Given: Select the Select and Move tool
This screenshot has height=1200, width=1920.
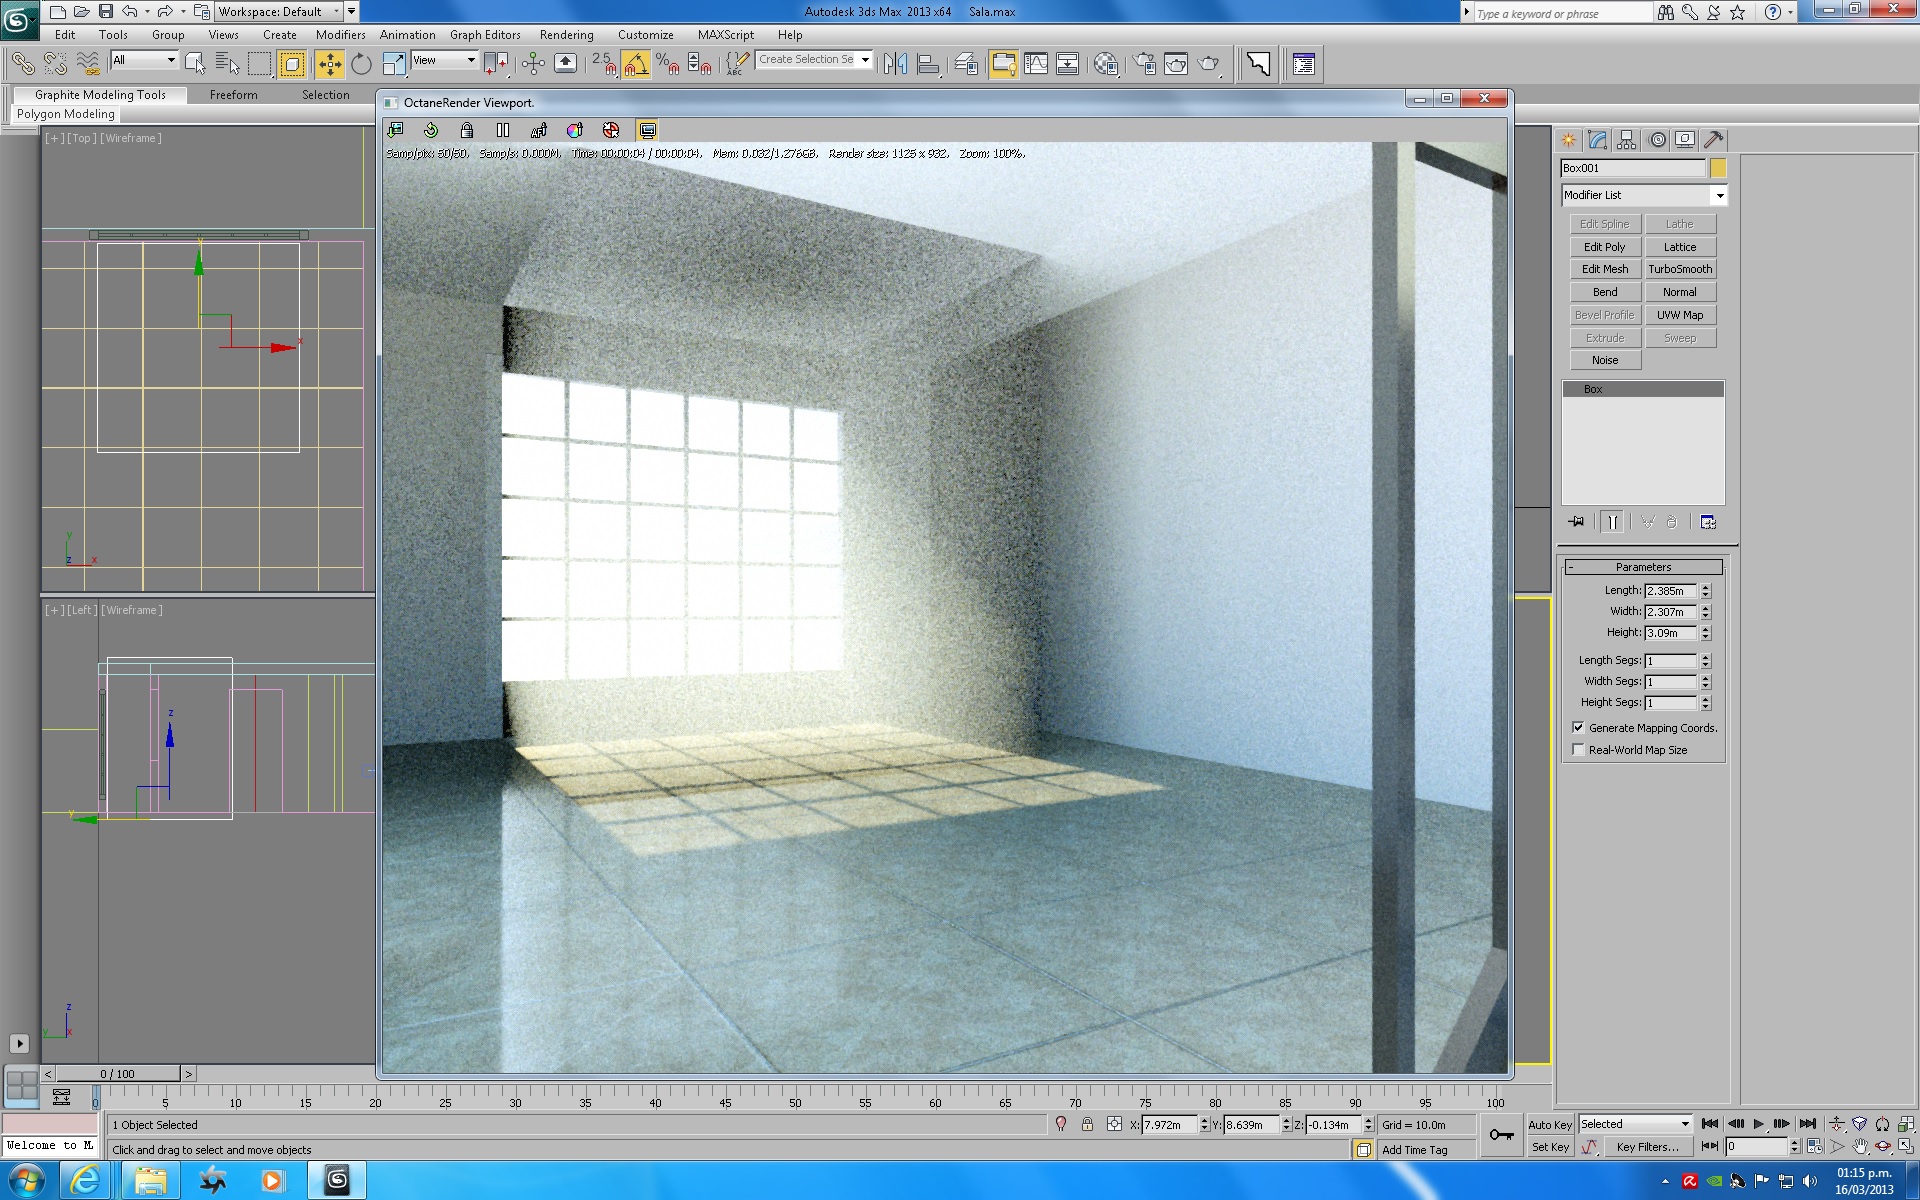Looking at the screenshot, I should point(329,65).
